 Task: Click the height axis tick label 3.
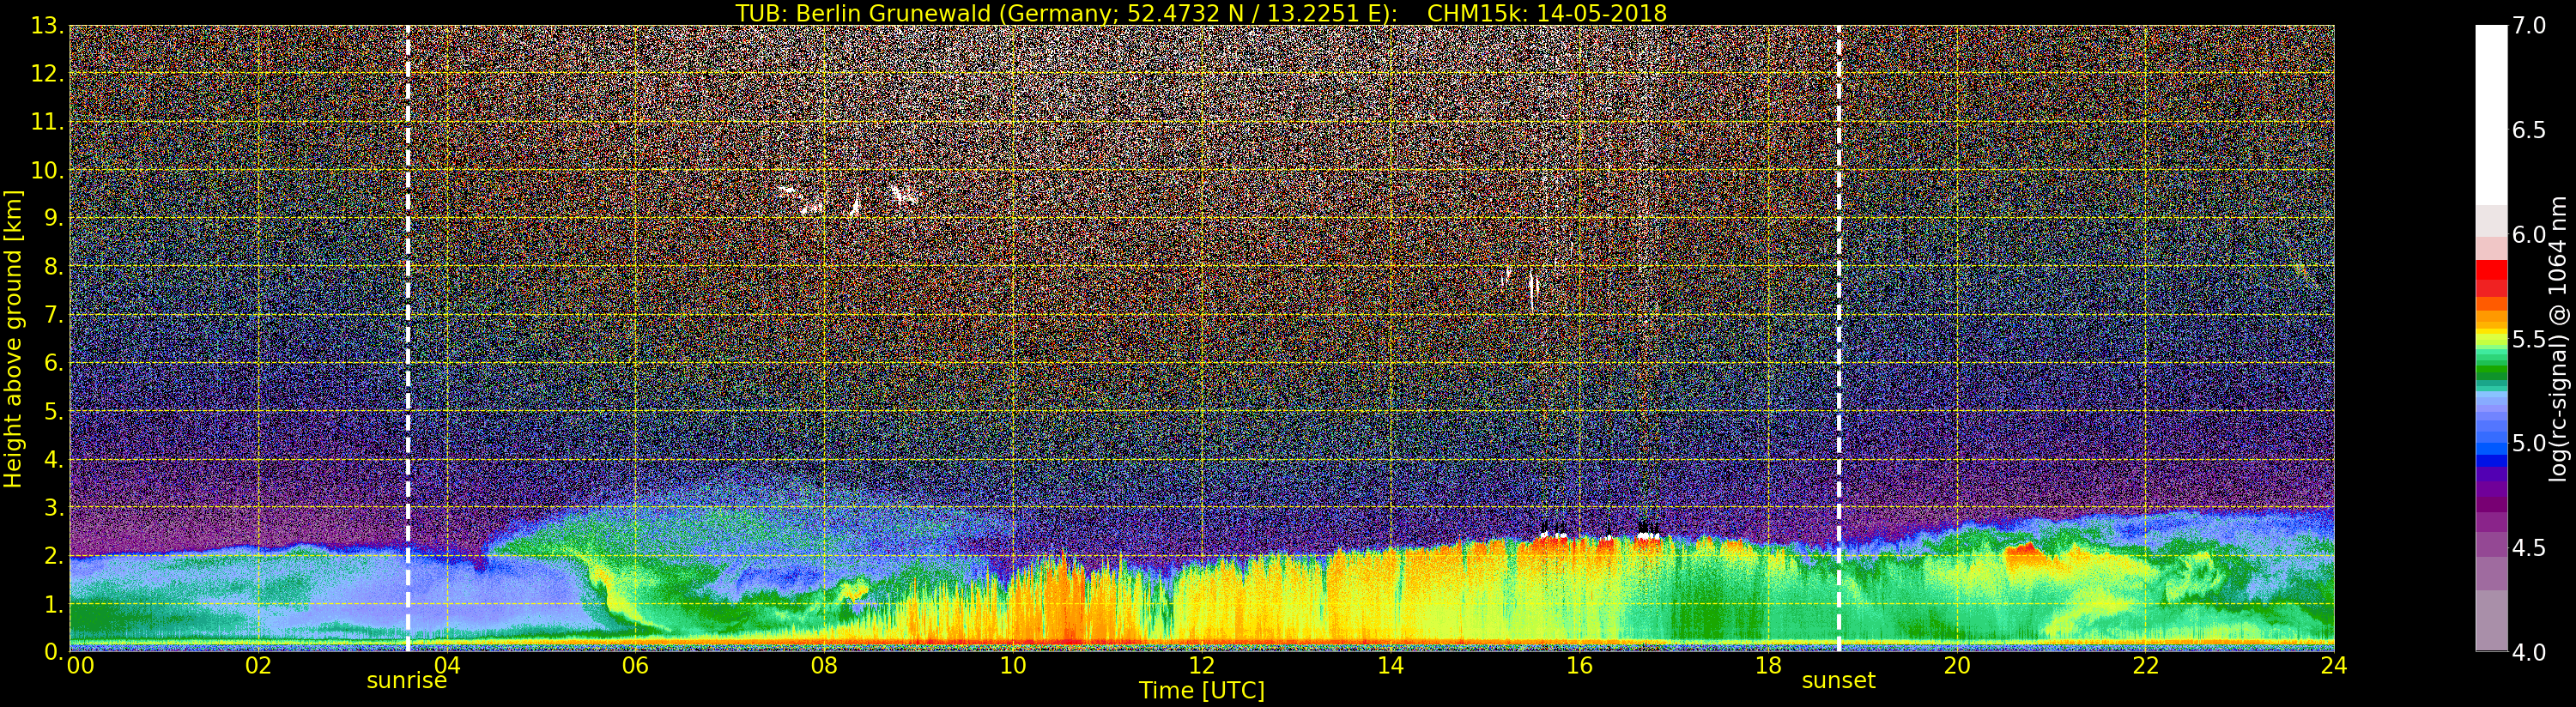53,507
